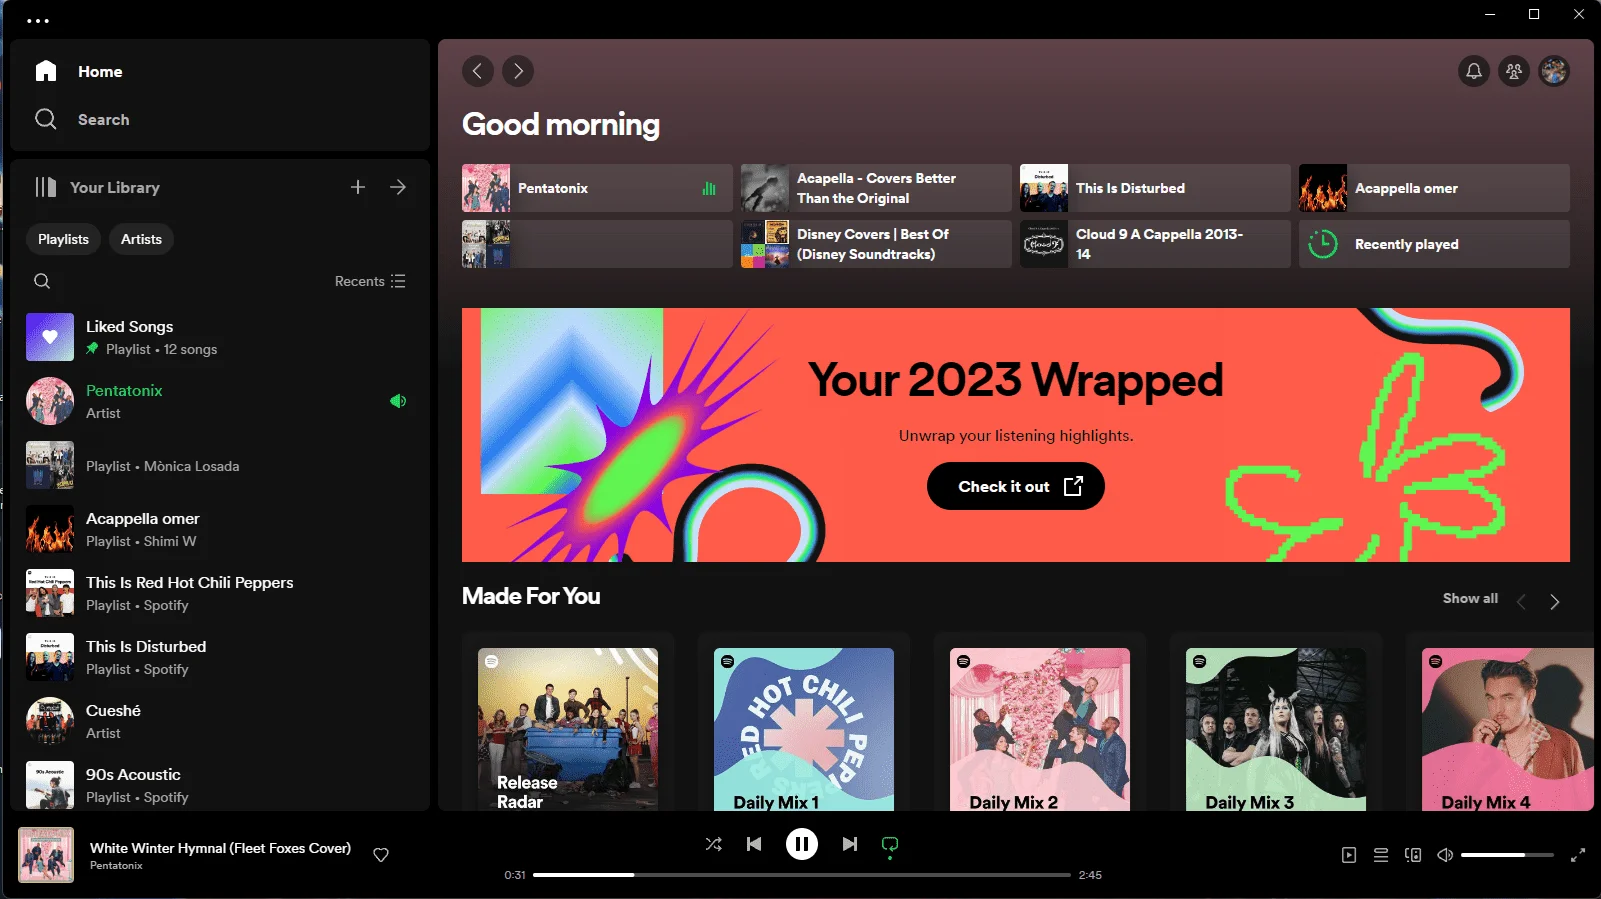Seek within the song progress bar

pyautogui.click(x=802, y=875)
